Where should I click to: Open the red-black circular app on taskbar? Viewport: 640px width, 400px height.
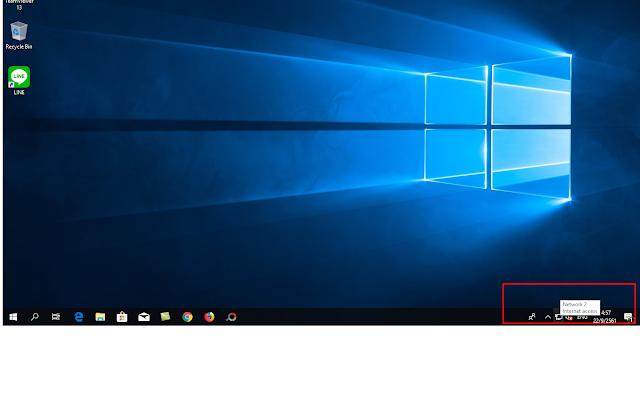click(231, 317)
